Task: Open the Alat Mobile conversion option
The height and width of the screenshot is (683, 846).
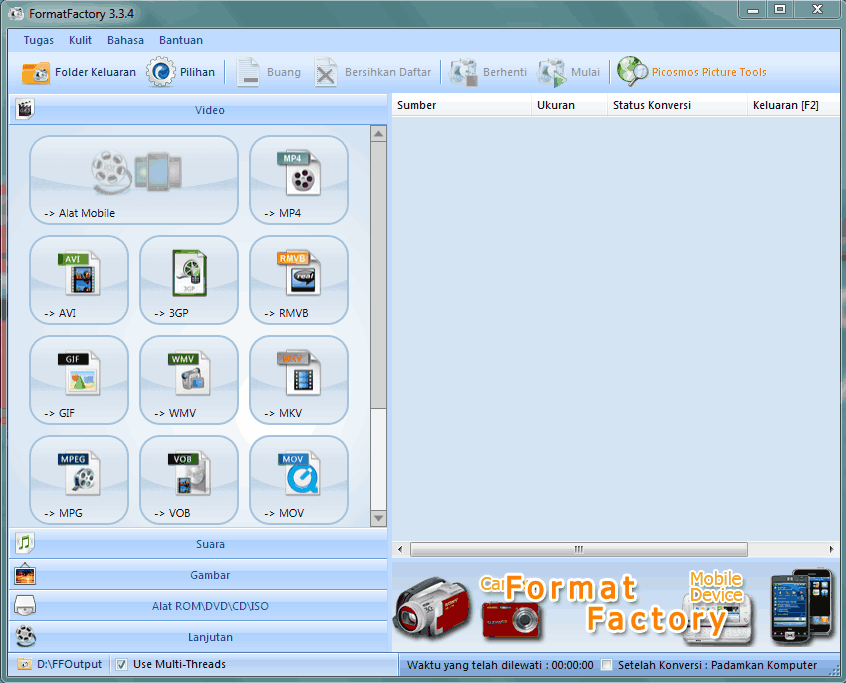Action: (x=134, y=180)
